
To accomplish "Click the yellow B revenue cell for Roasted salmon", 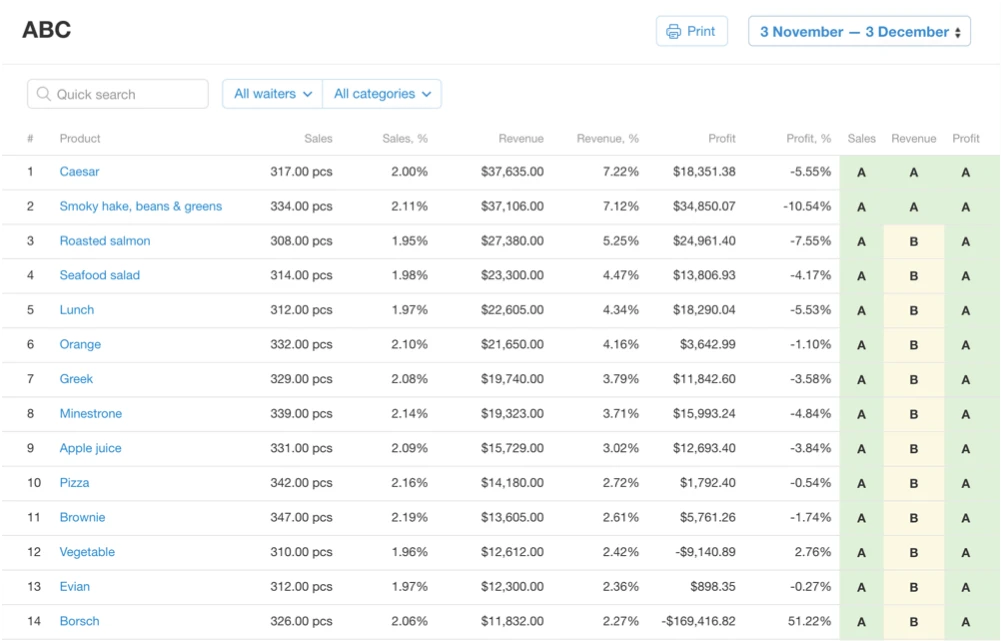I will click(914, 241).
